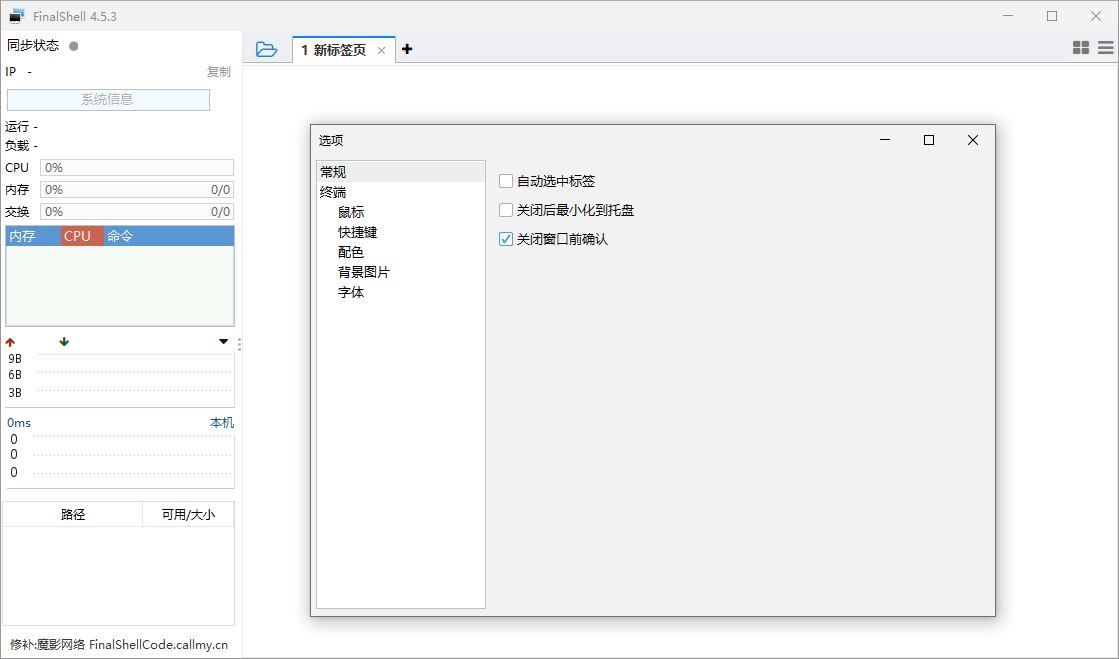Select 配色 in the options tree
Viewport: 1119px width, 659px height.
352,252
